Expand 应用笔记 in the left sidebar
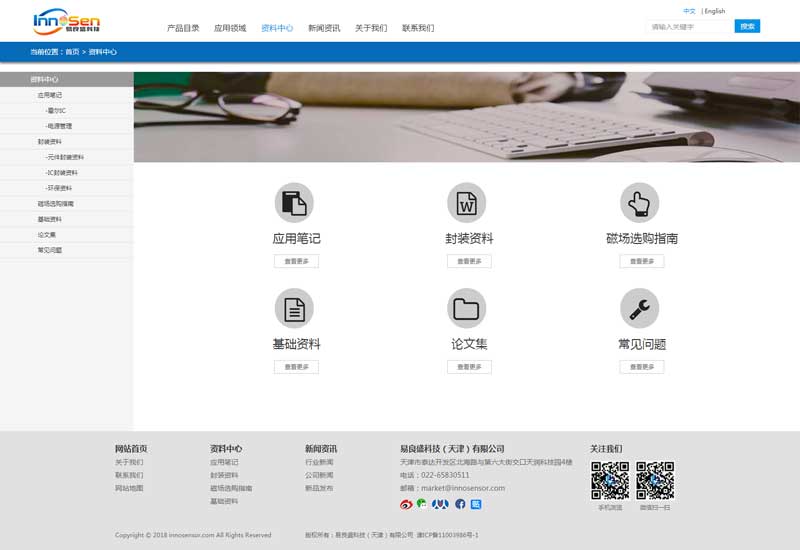Image resolution: width=800 pixels, height=550 pixels. [50, 95]
